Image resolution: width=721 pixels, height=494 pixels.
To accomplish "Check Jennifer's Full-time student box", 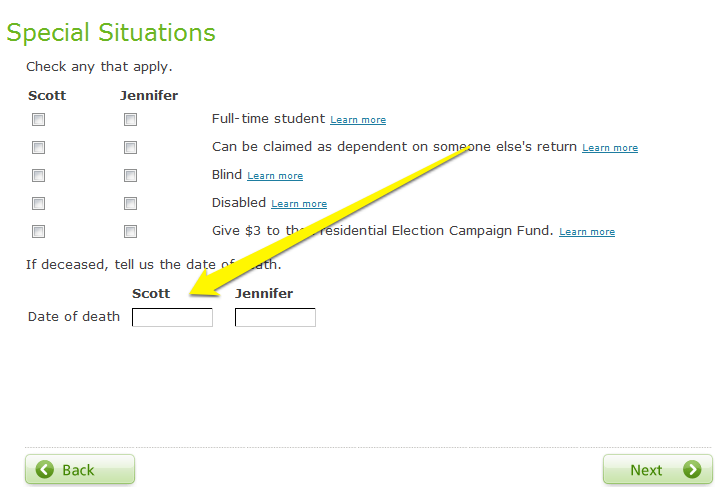I will 131,120.
